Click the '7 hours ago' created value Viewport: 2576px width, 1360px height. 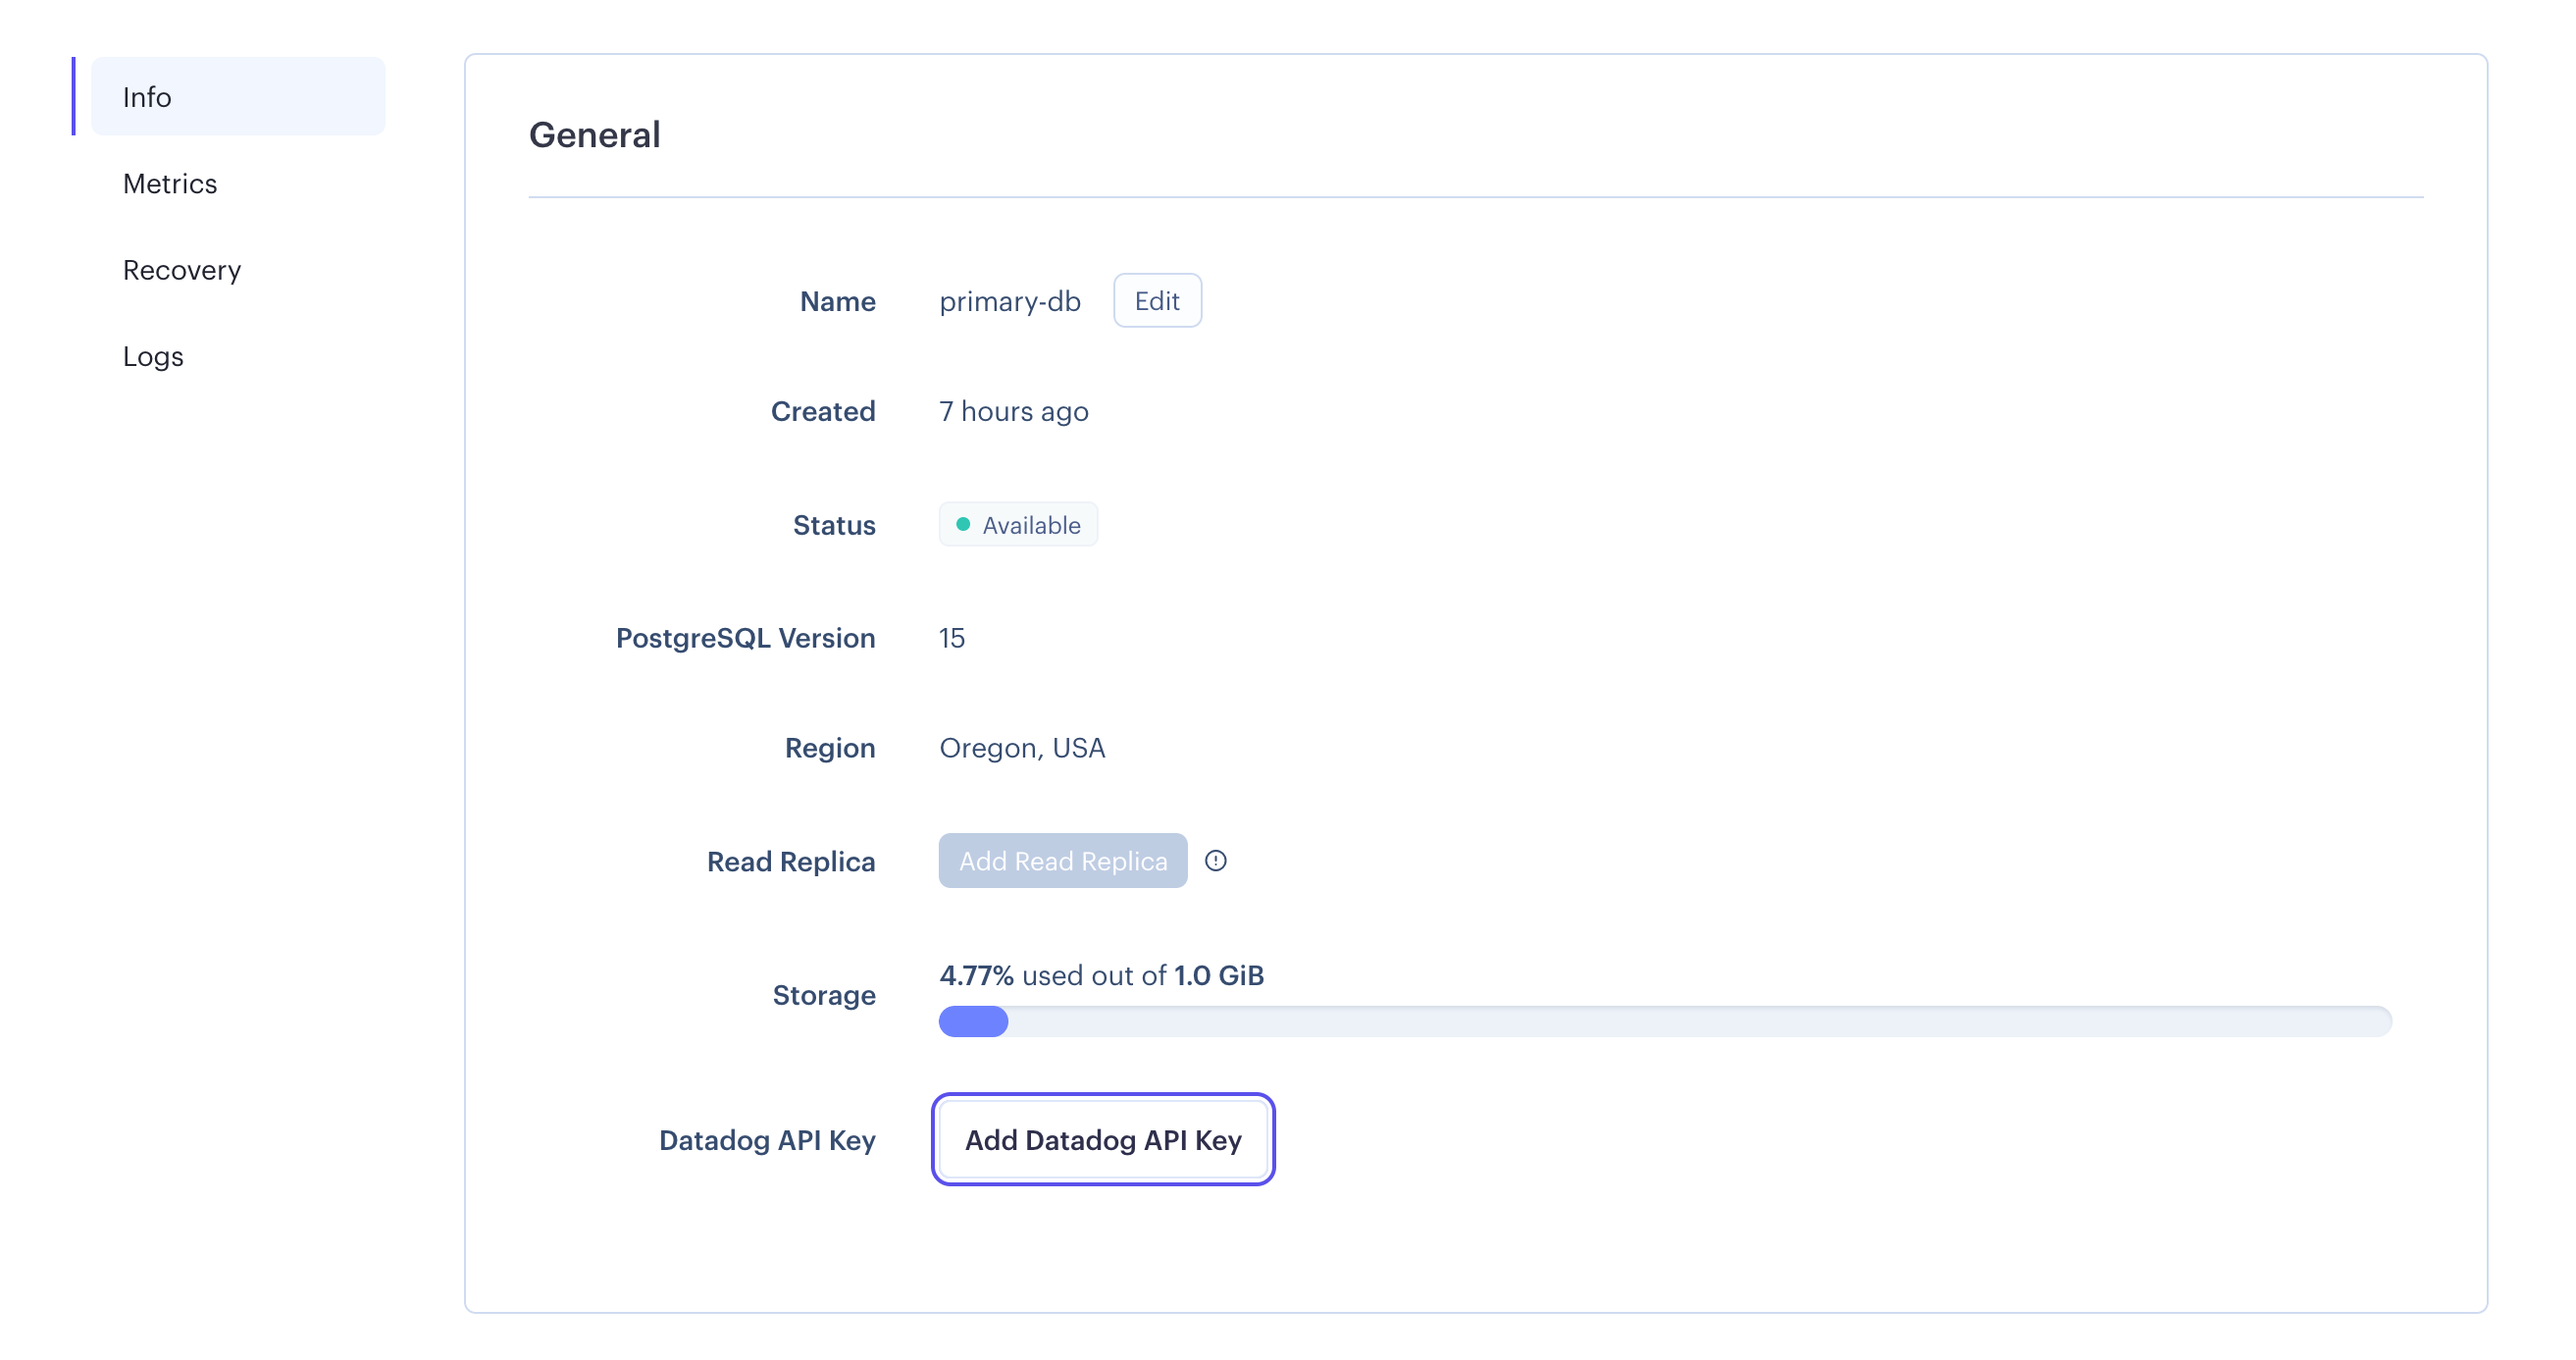coord(1013,411)
